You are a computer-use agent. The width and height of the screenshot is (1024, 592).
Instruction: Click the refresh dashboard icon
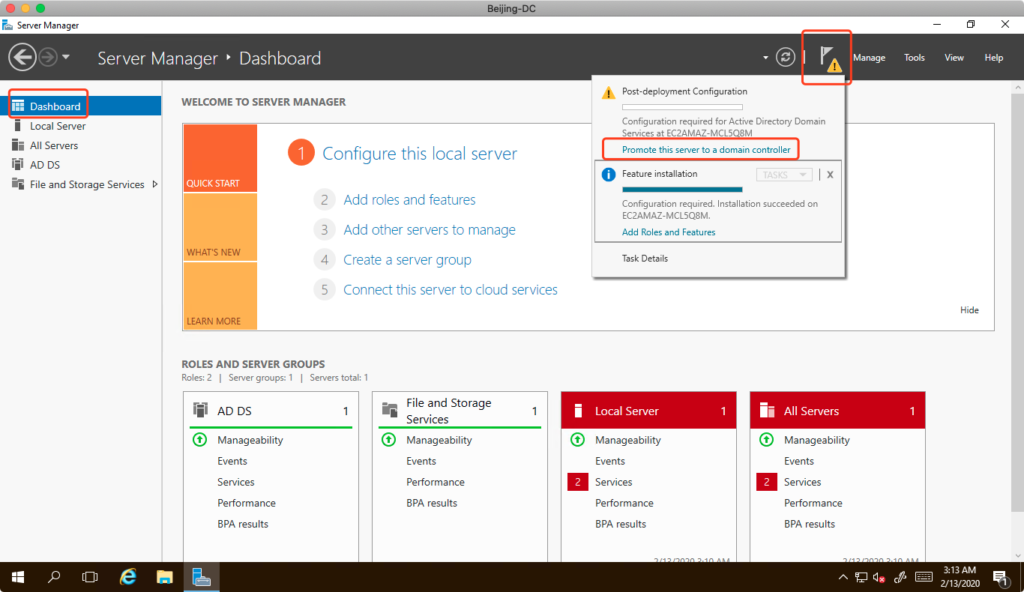pos(785,57)
